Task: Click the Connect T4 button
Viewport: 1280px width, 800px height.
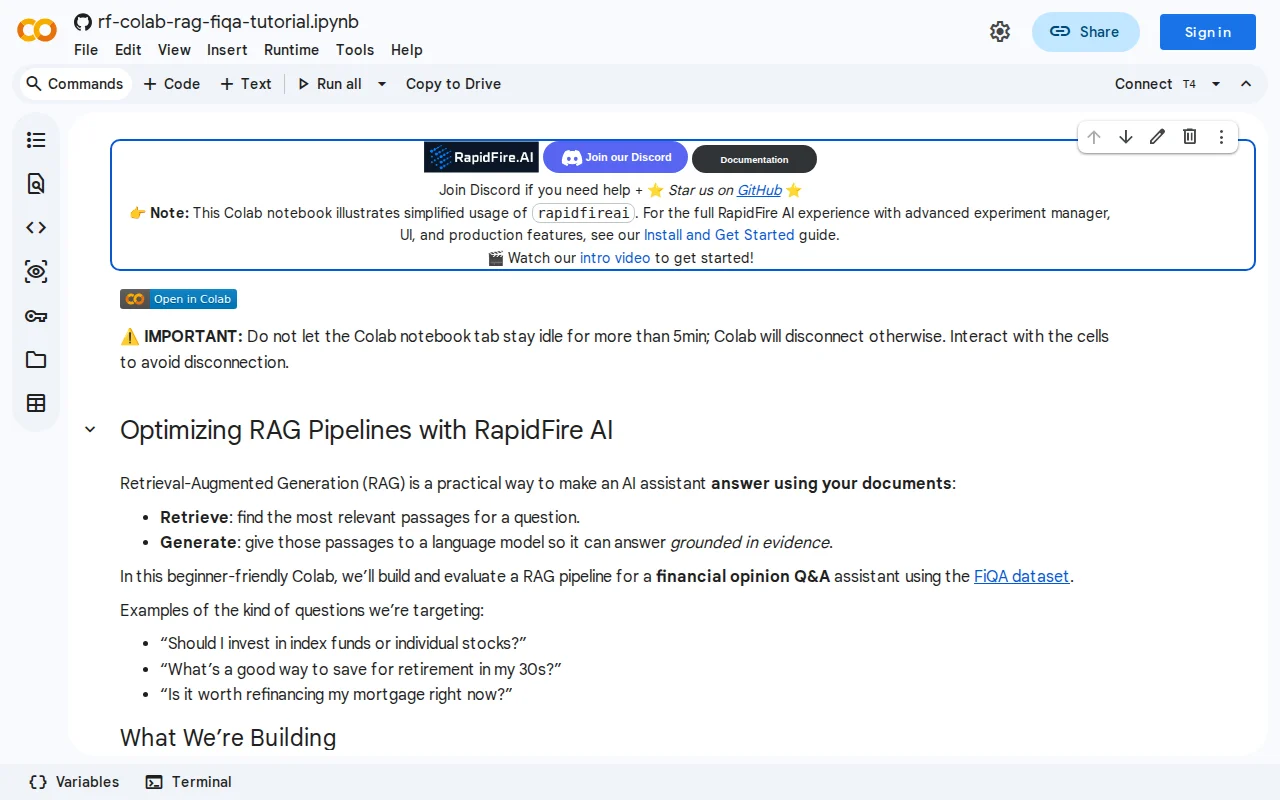Action: 1155,84
